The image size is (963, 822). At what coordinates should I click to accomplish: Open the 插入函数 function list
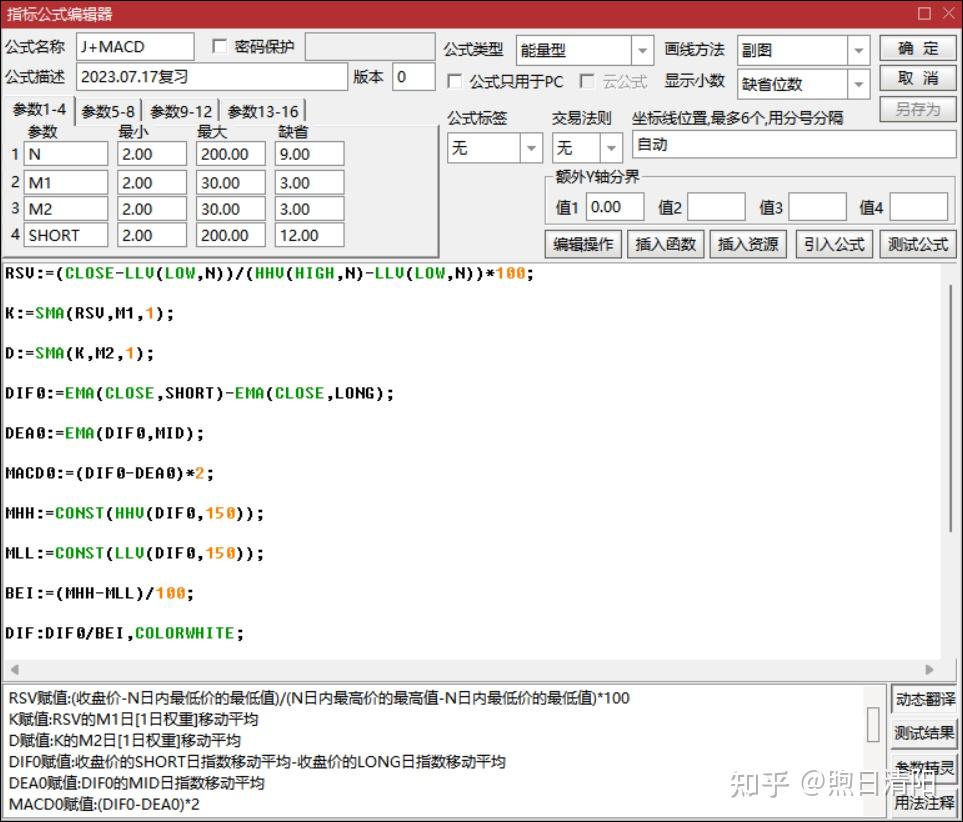coord(666,243)
